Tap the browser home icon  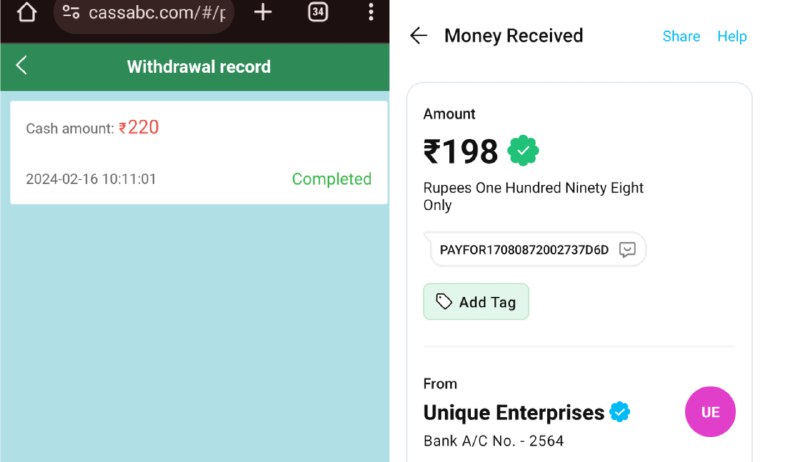[x=27, y=12]
